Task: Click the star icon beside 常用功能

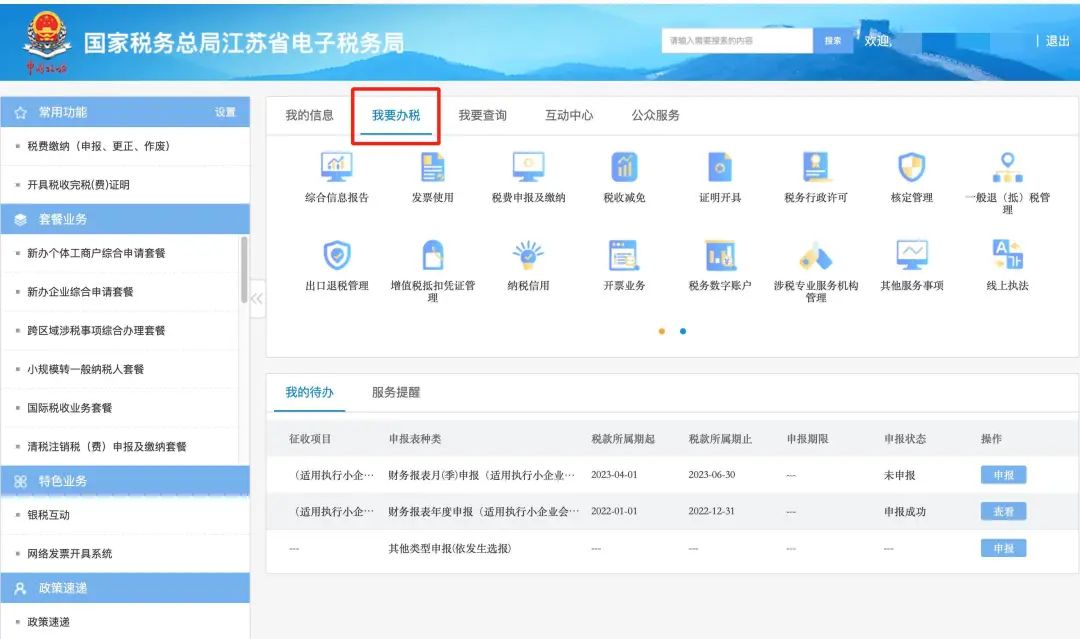Action: tap(20, 112)
